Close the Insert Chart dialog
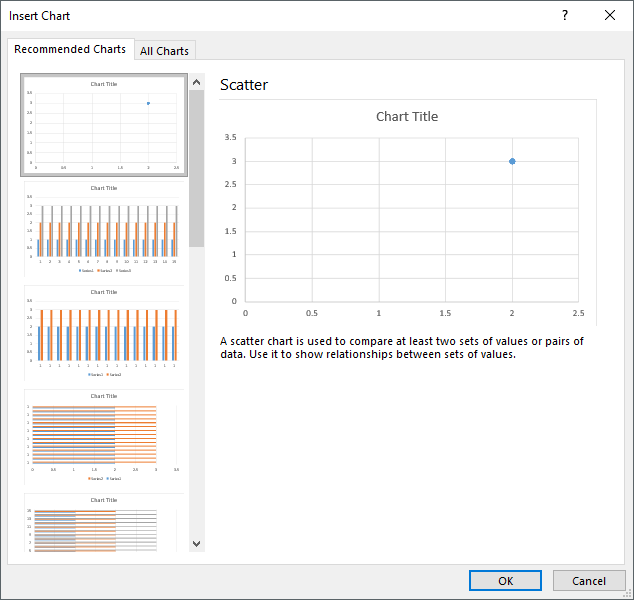The width and height of the screenshot is (634, 600). coord(610,15)
